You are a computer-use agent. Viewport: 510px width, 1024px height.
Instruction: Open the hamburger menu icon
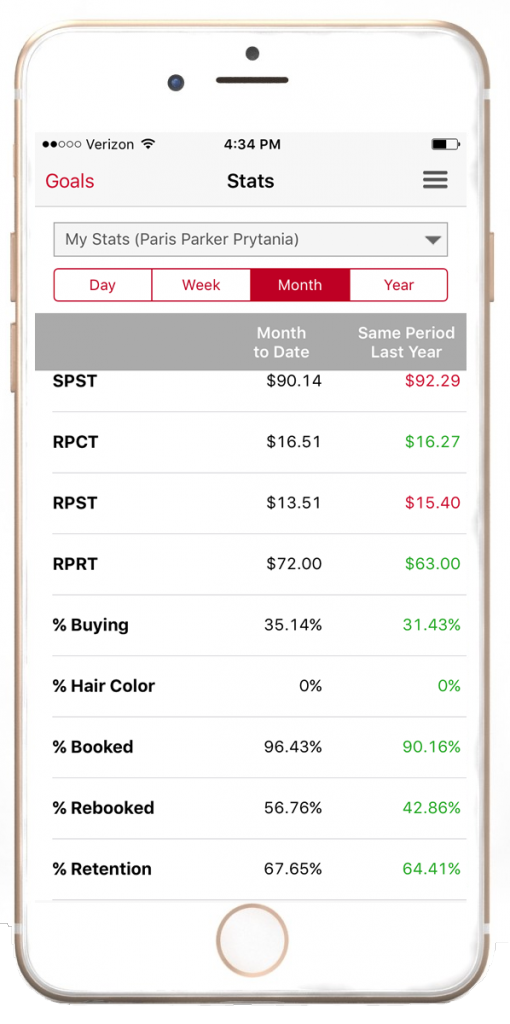(435, 180)
